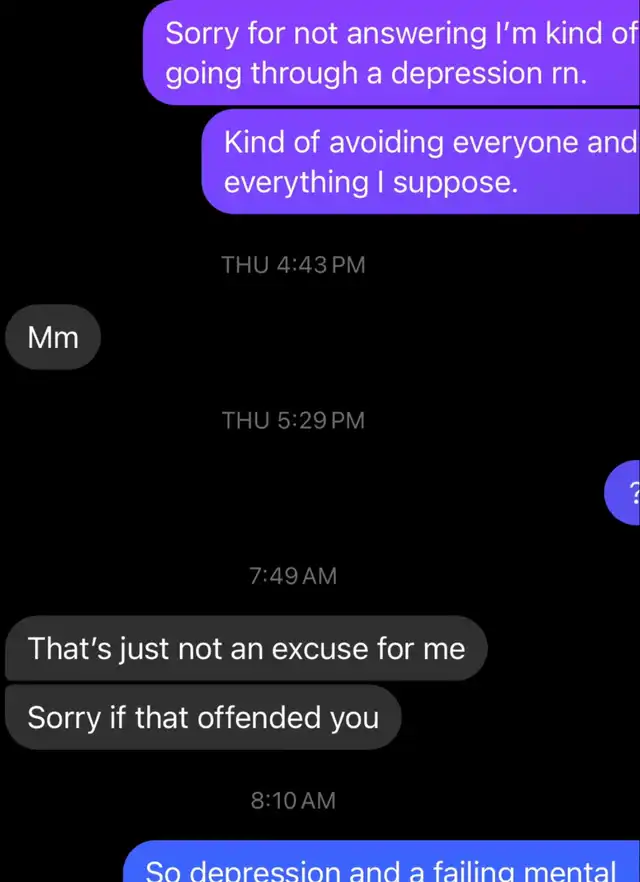This screenshot has height=882, width=640.
Task: Tap the 7:49 AM timestamp label
Action: (x=294, y=576)
